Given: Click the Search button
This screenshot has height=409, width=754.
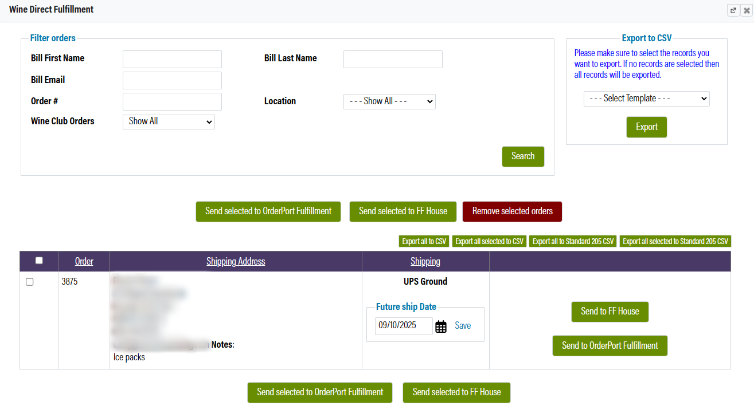Looking at the screenshot, I should 523,157.
